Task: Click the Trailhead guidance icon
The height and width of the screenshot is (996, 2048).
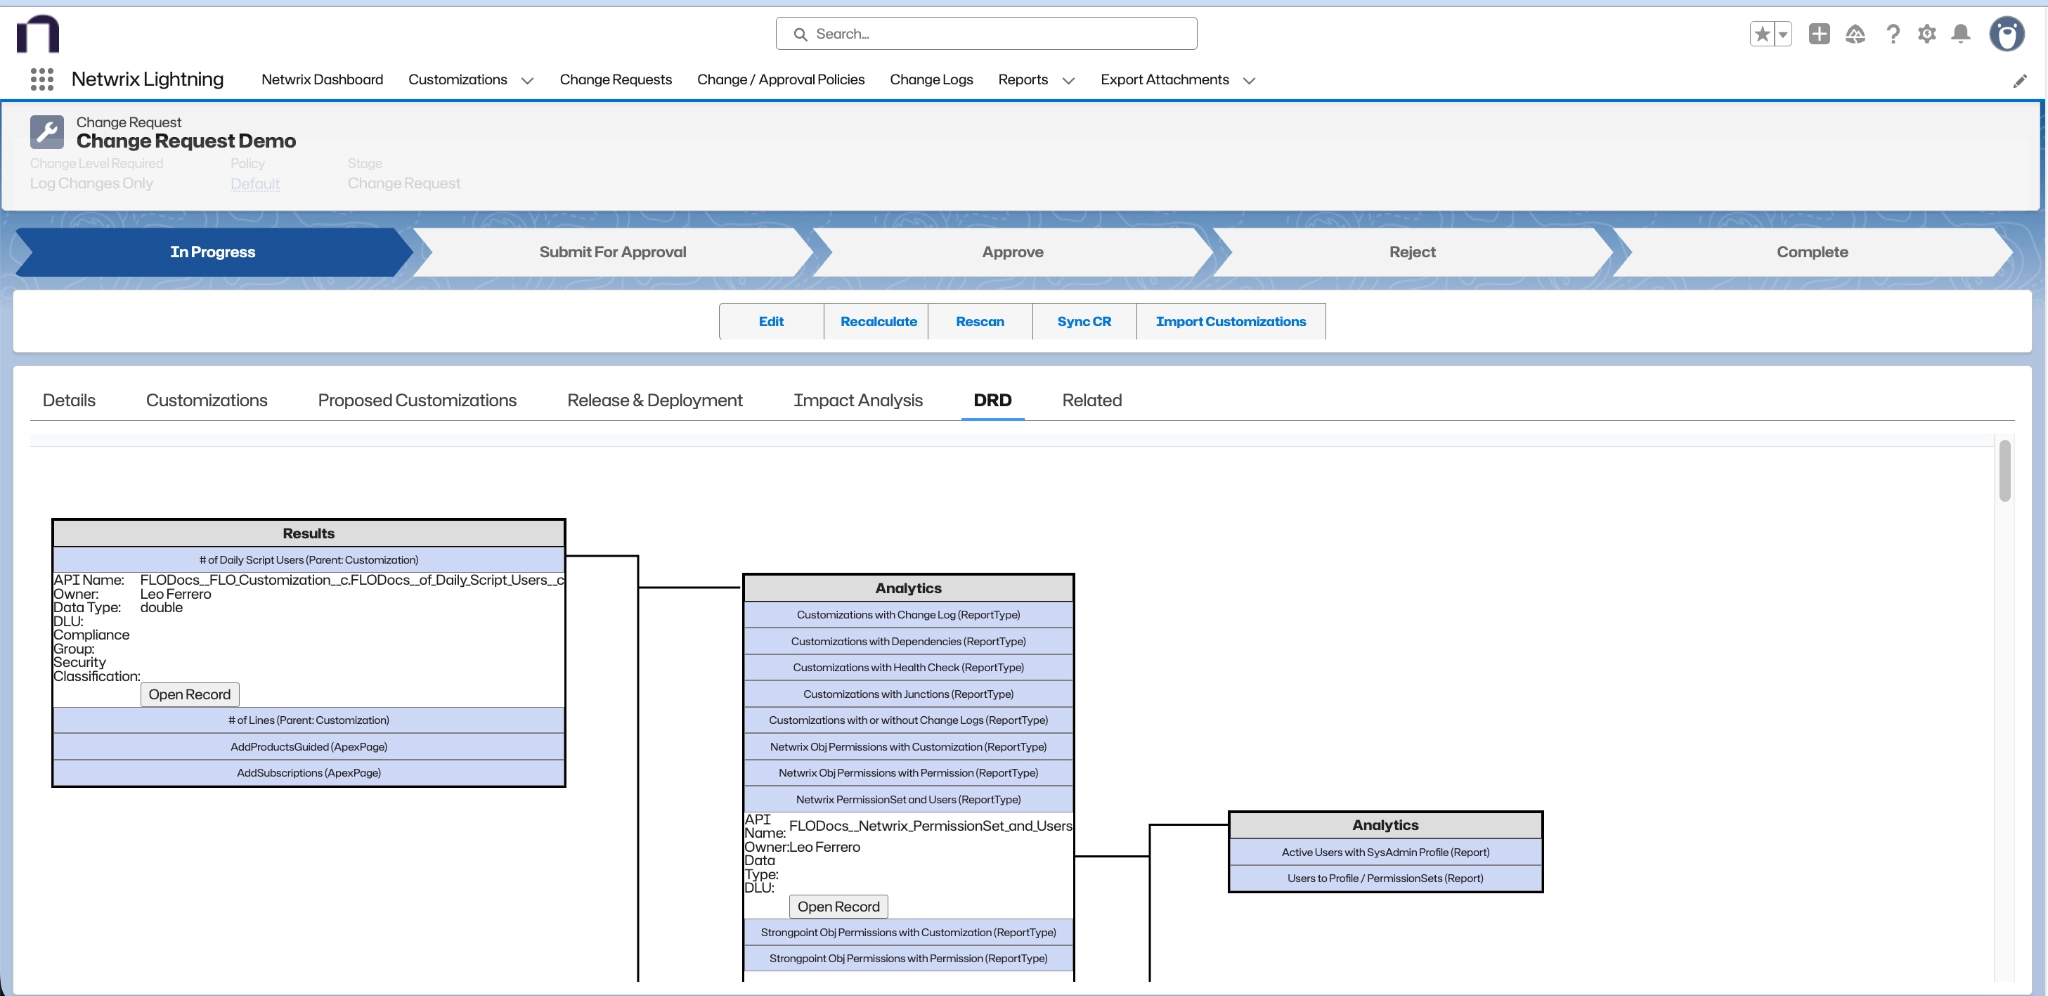Action: point(1856,33)
